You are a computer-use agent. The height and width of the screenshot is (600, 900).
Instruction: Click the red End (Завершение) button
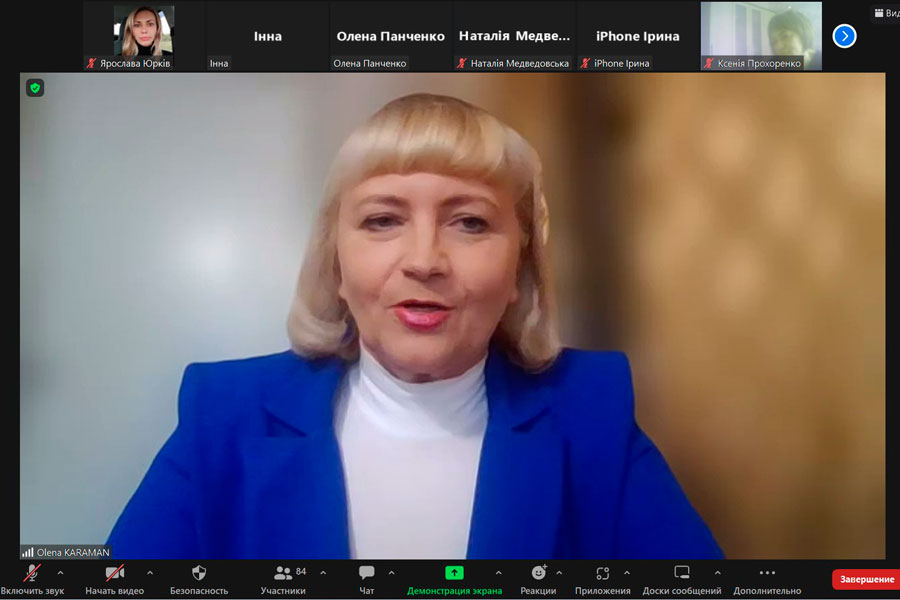pyautogui.click(x=866, y=580)
